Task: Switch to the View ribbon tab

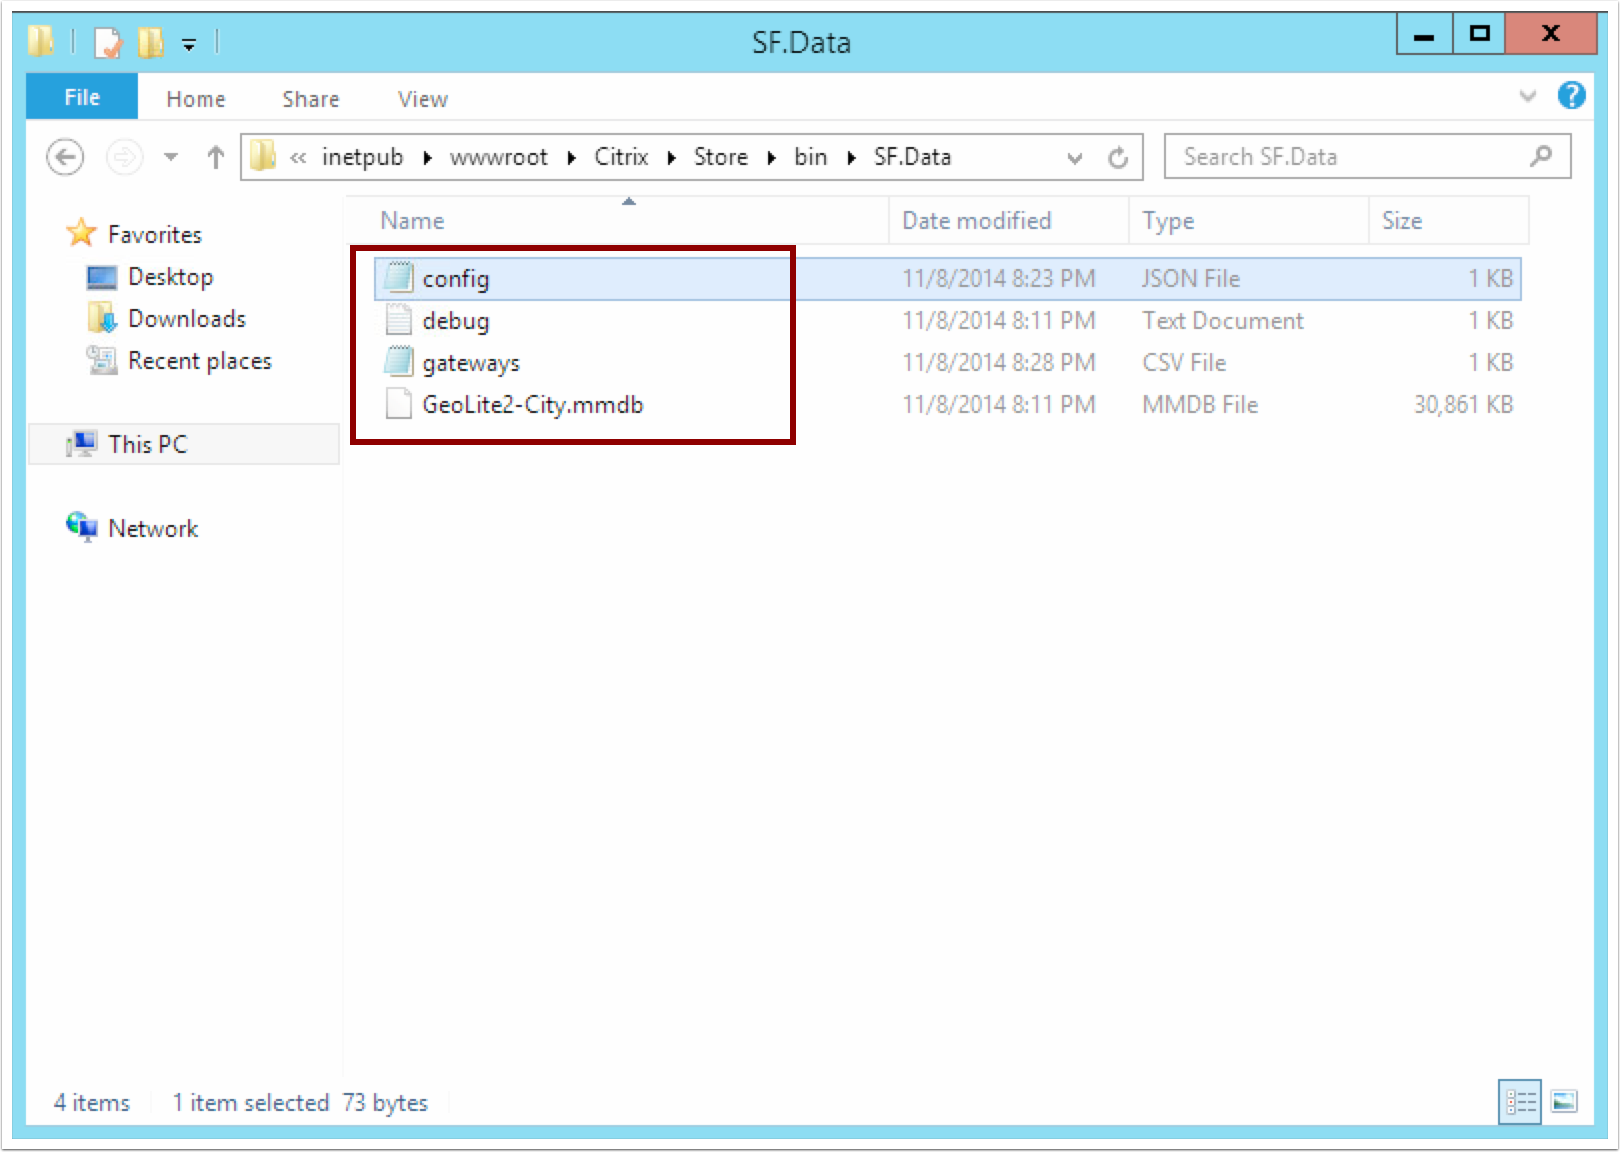Action: click(x=422, y=99)
